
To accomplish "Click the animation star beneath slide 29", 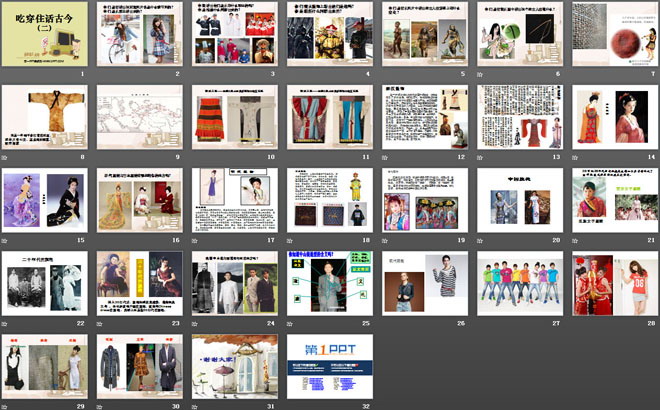I will click(x=5, y=406).
